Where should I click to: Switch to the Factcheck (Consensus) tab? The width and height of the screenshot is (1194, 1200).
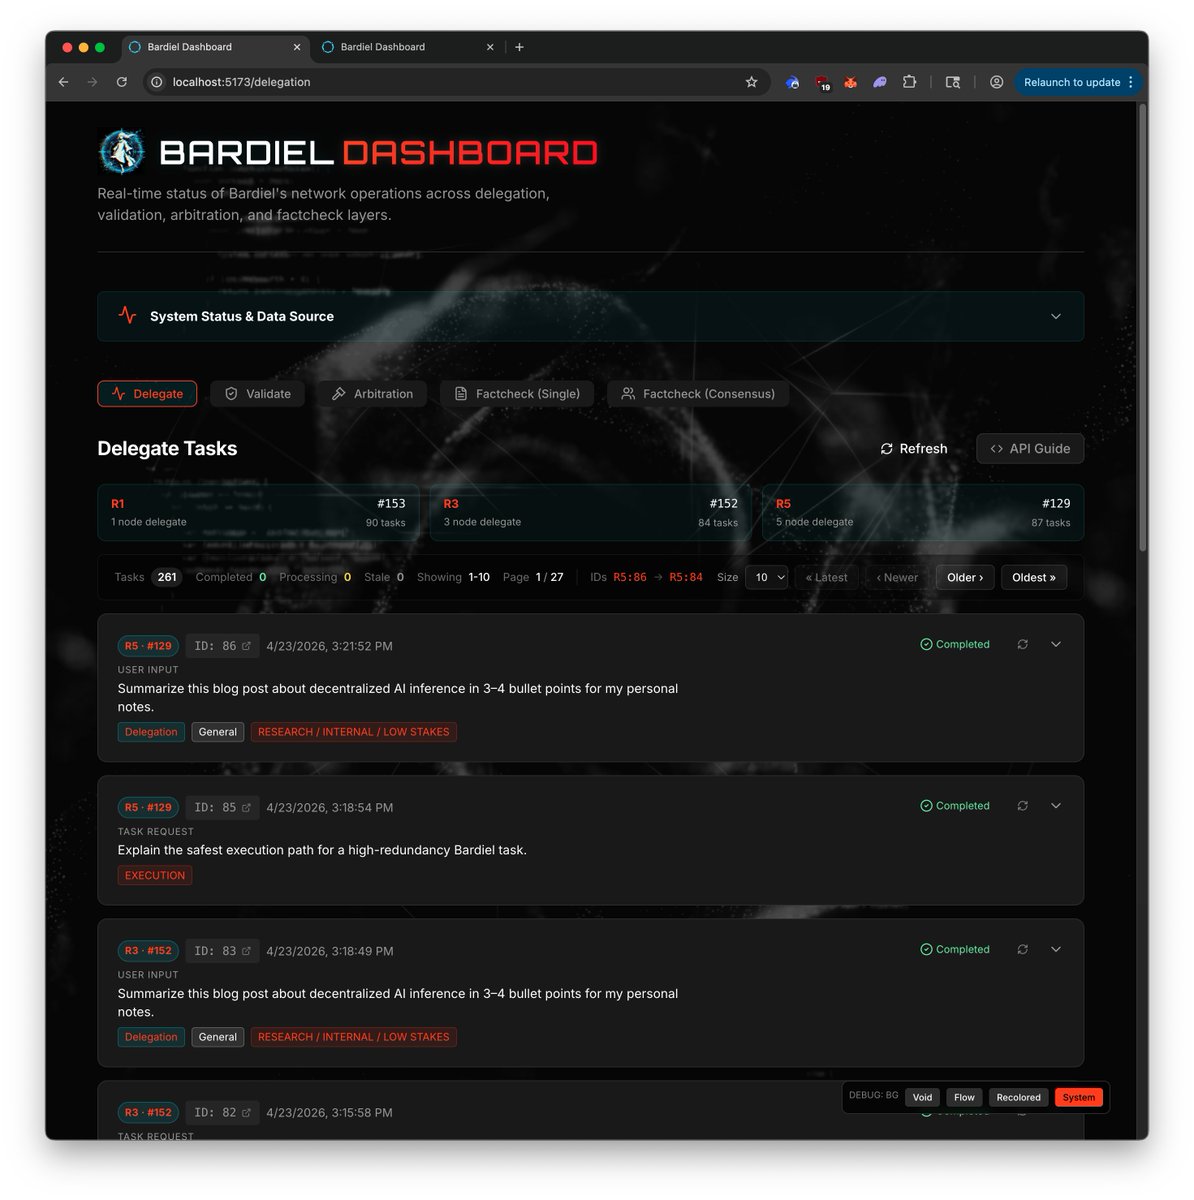tap(698, 394)
